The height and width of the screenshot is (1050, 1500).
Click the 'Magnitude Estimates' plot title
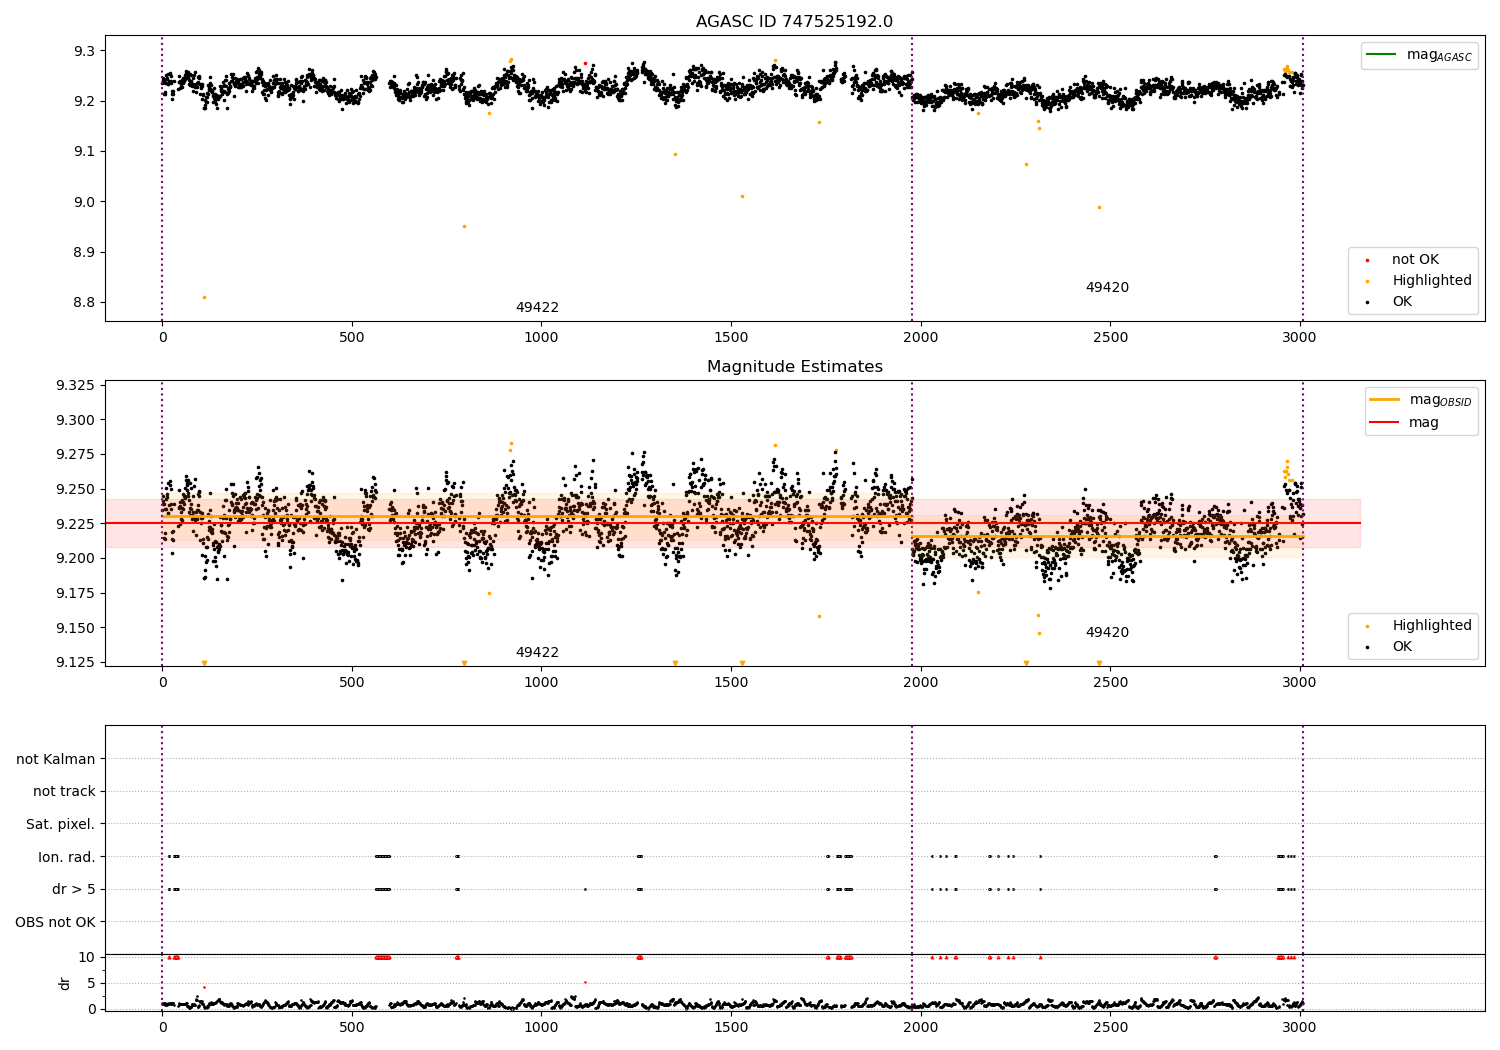point(794,367)
